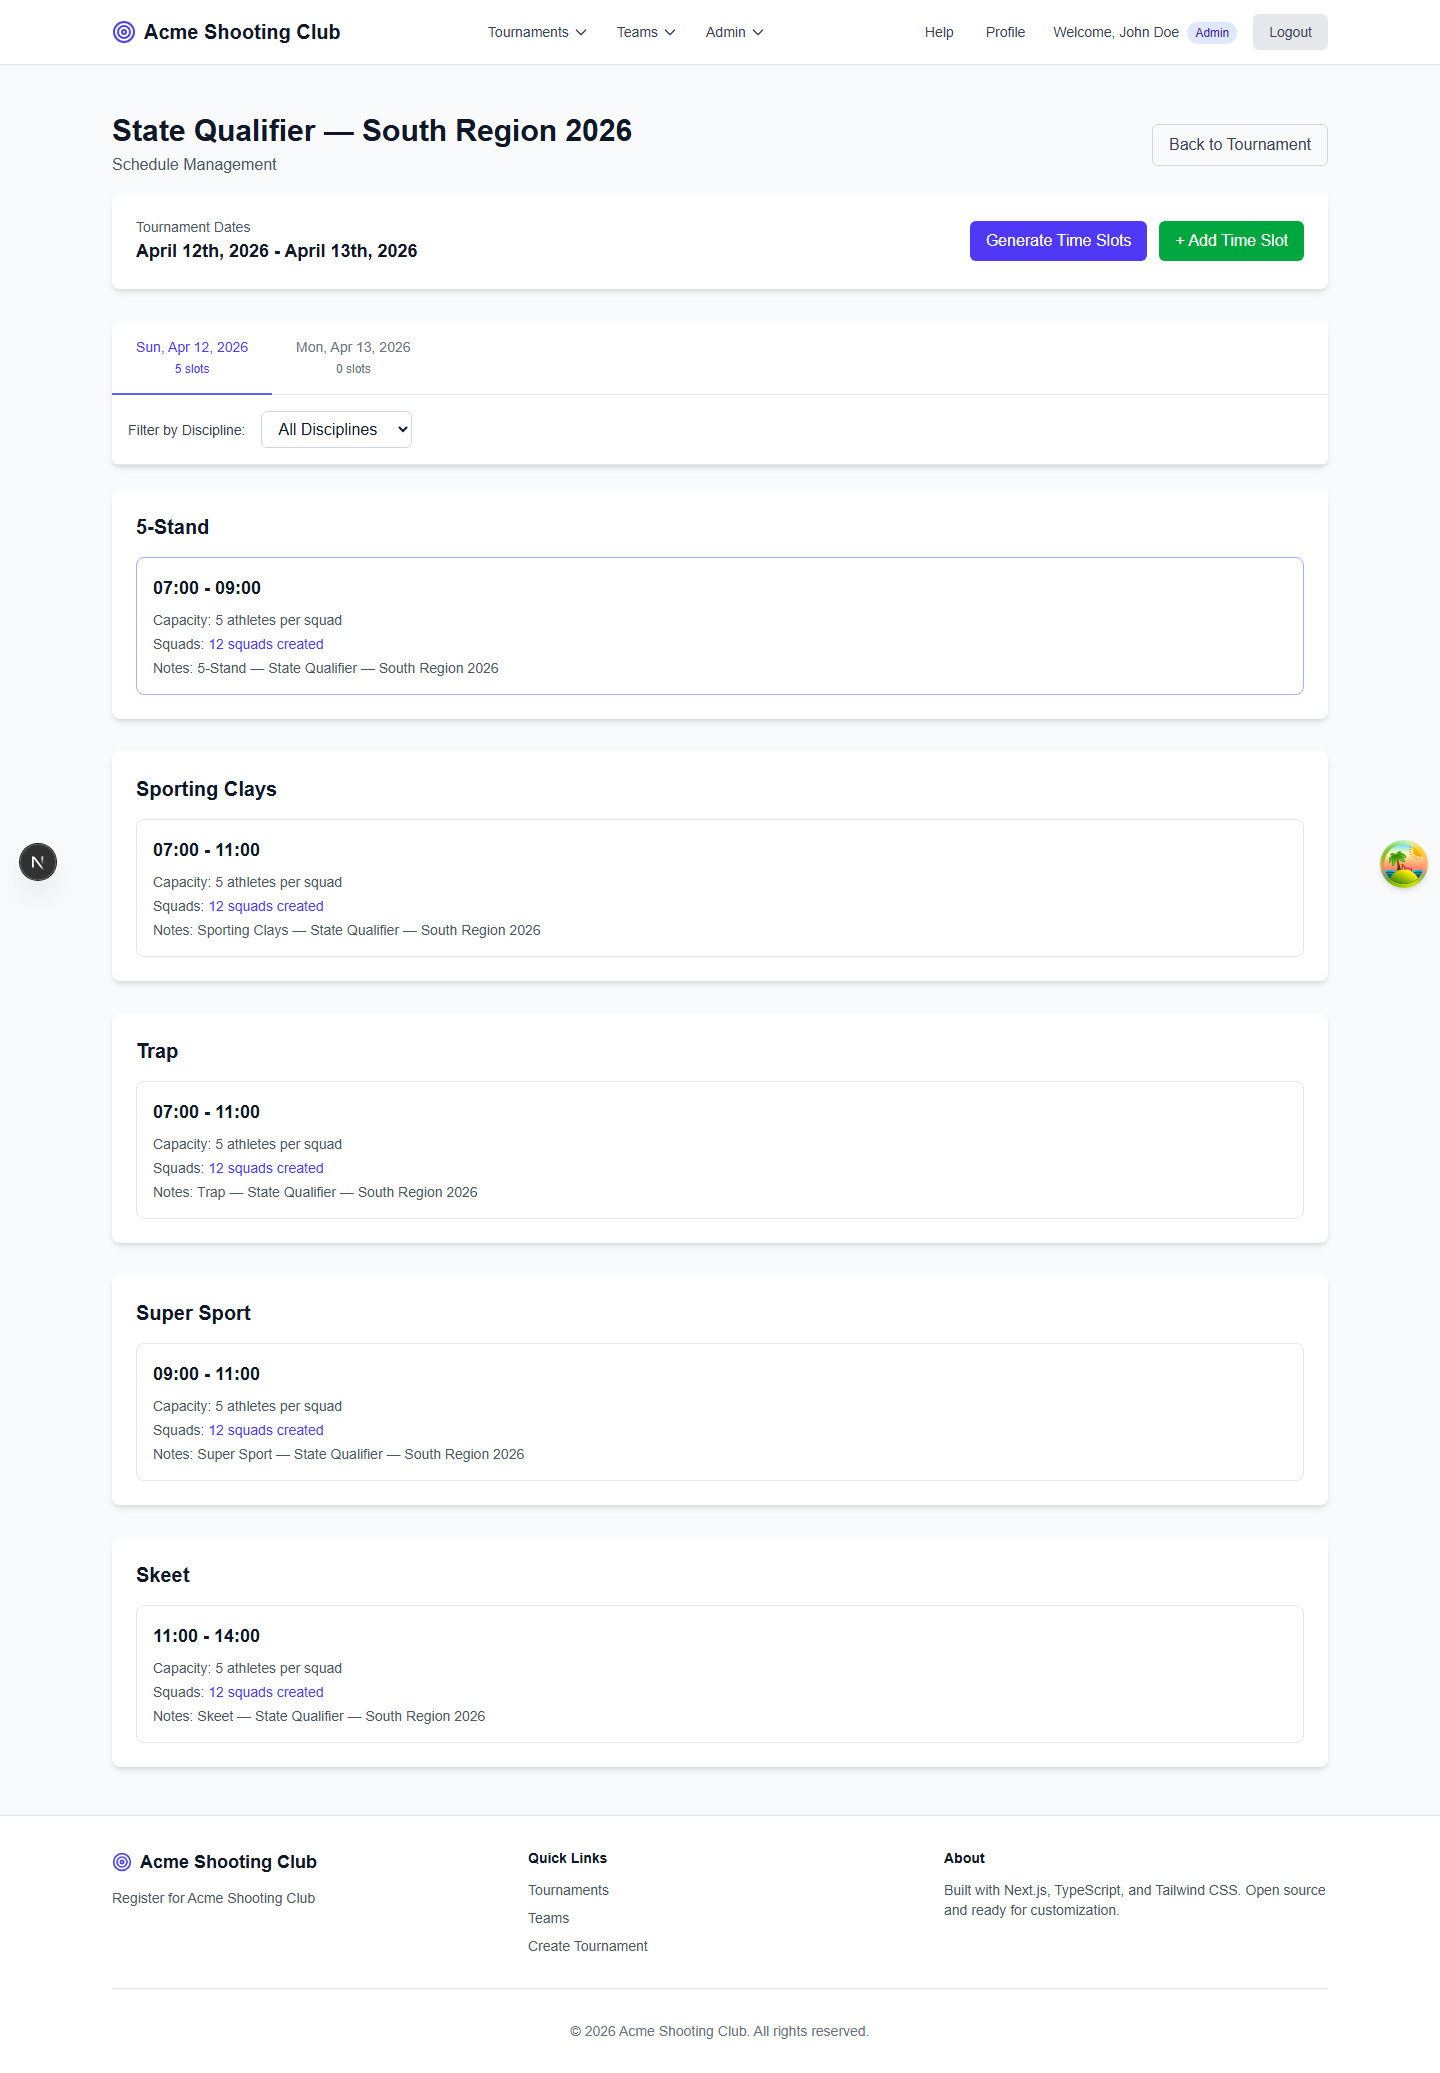Open the Profile page link

click(1005, 32)
